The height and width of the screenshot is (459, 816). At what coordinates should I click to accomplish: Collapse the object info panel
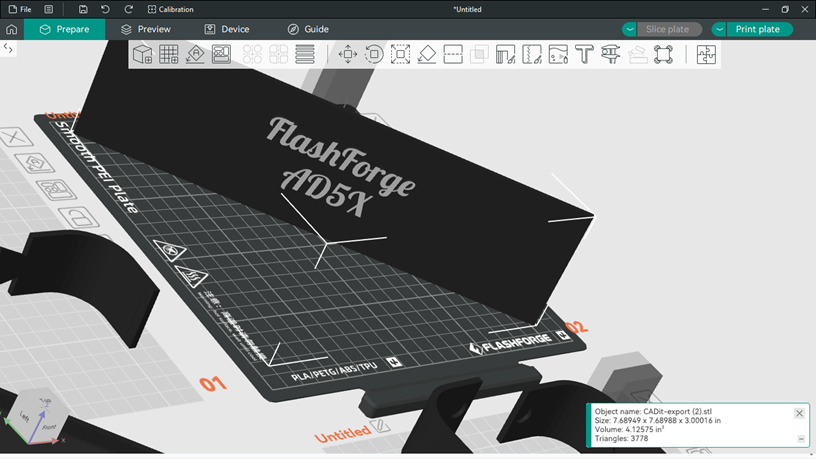800,439
